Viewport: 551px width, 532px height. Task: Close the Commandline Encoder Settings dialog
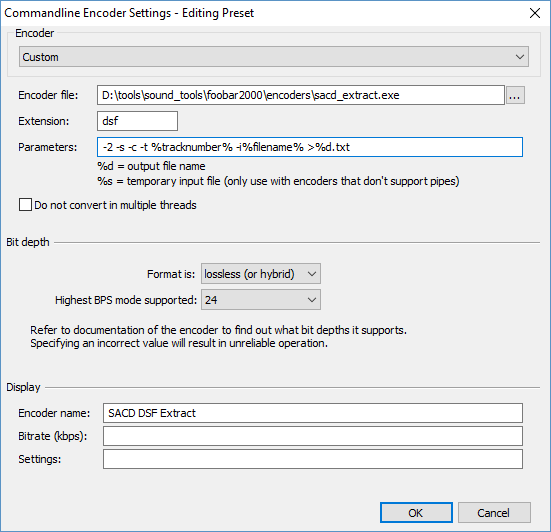tap(535, 13)
